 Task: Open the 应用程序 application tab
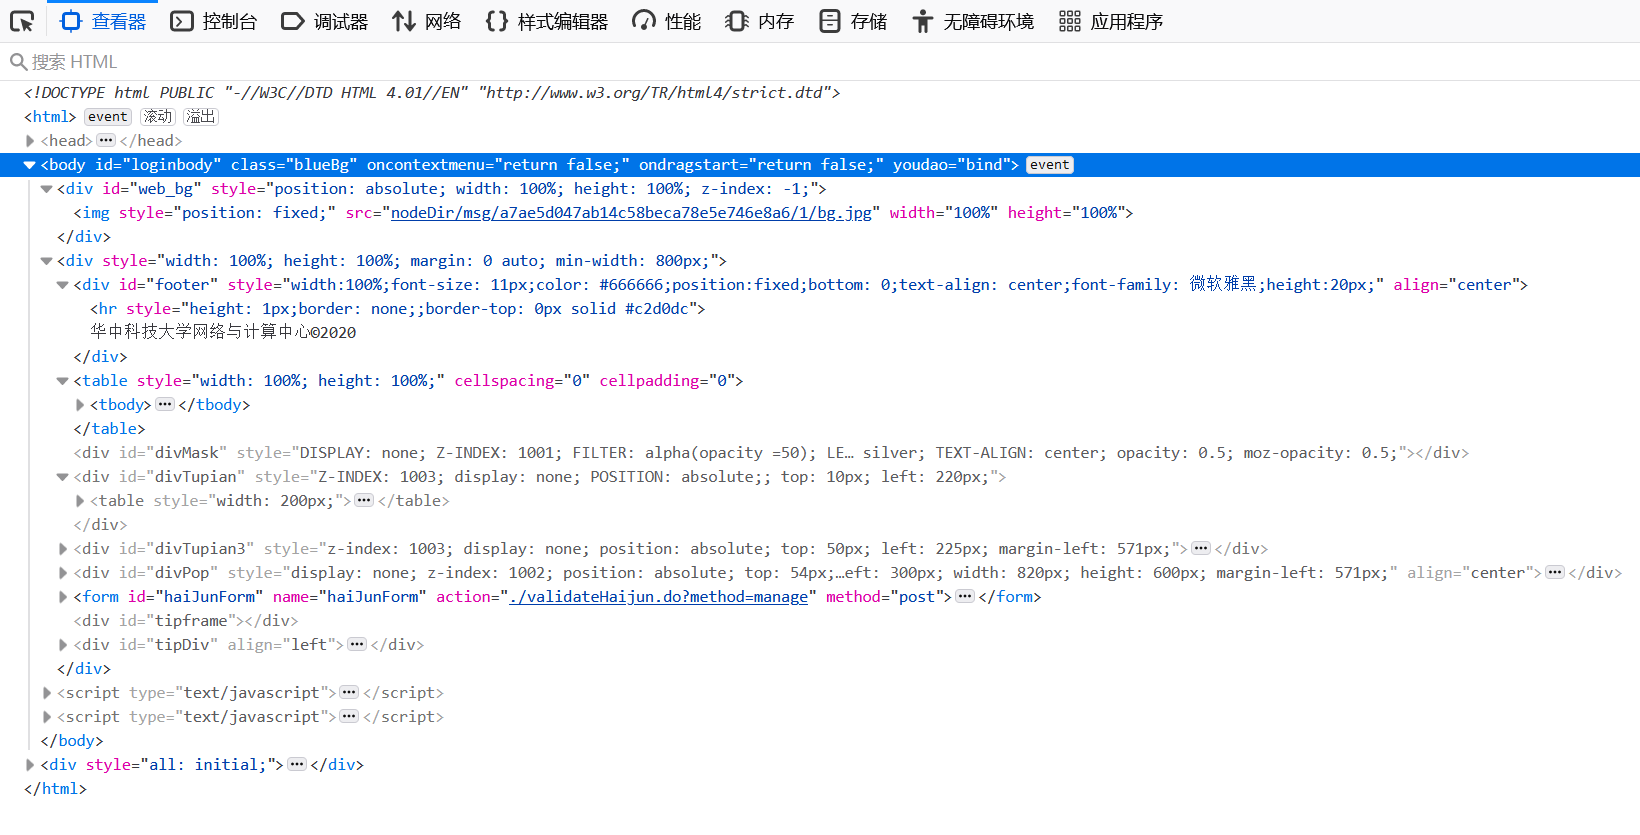pos(1111,21)
